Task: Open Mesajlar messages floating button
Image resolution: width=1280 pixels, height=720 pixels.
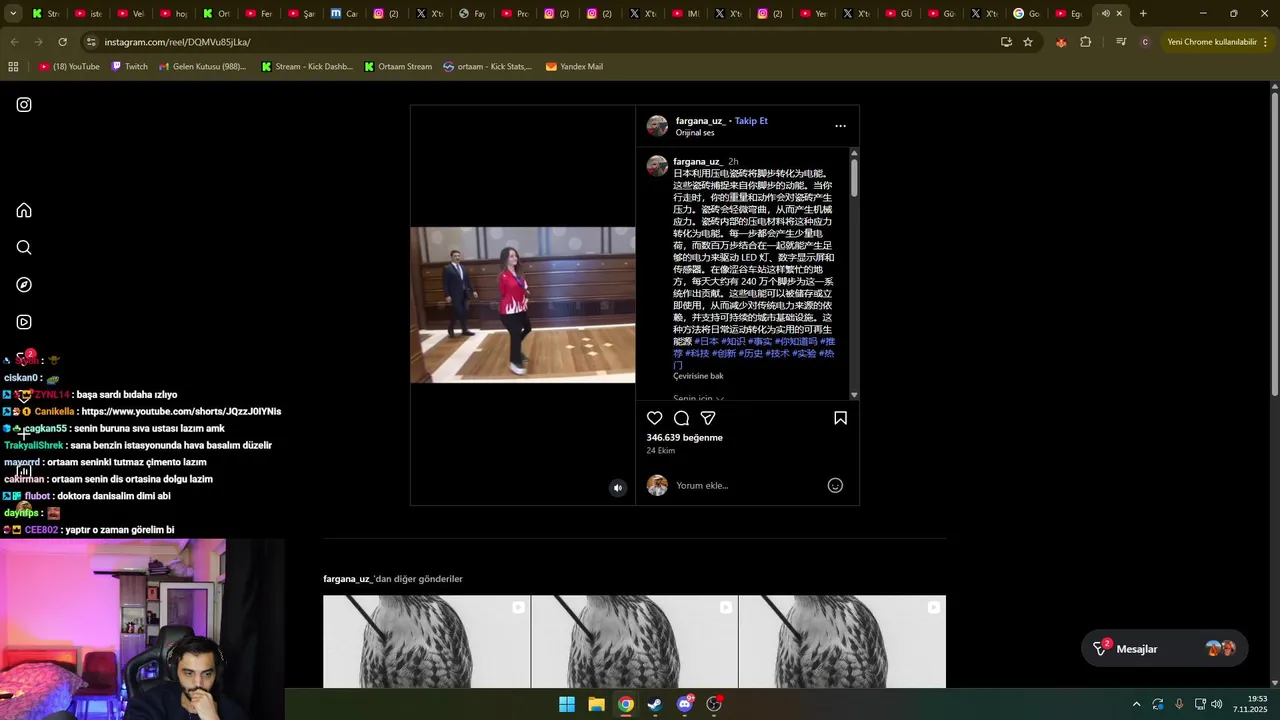Action: point(1164,649)
